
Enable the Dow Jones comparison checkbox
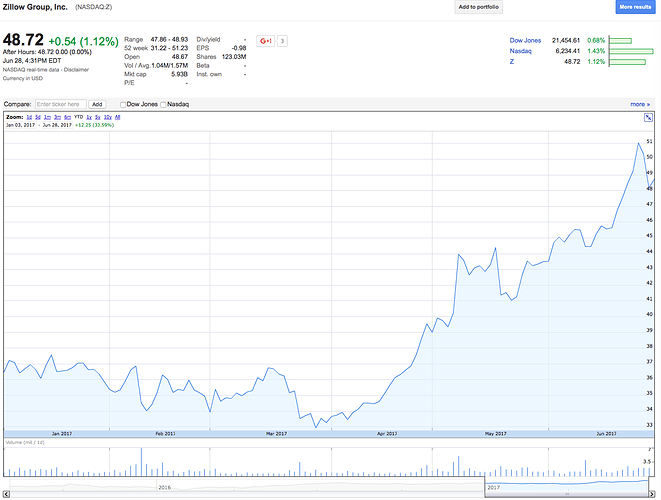coord(124,104)
